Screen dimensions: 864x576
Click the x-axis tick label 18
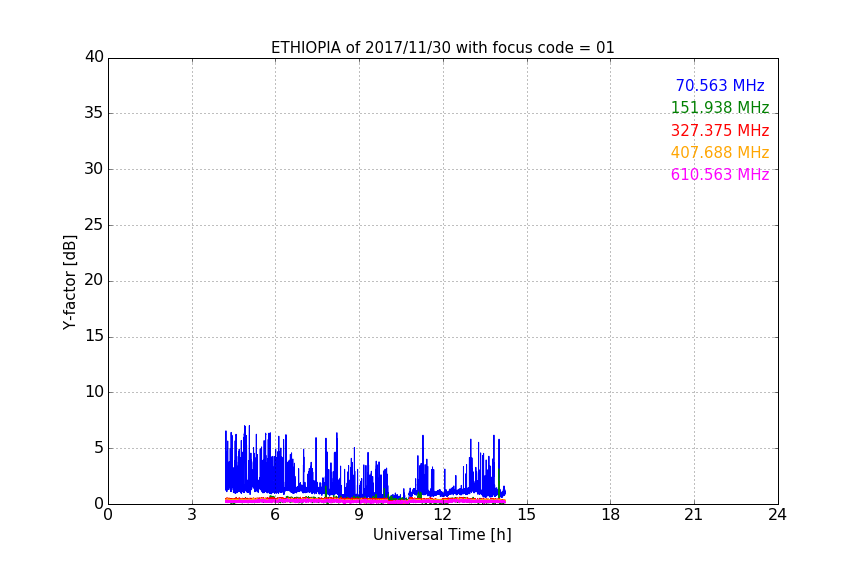(x=611, y=515)
